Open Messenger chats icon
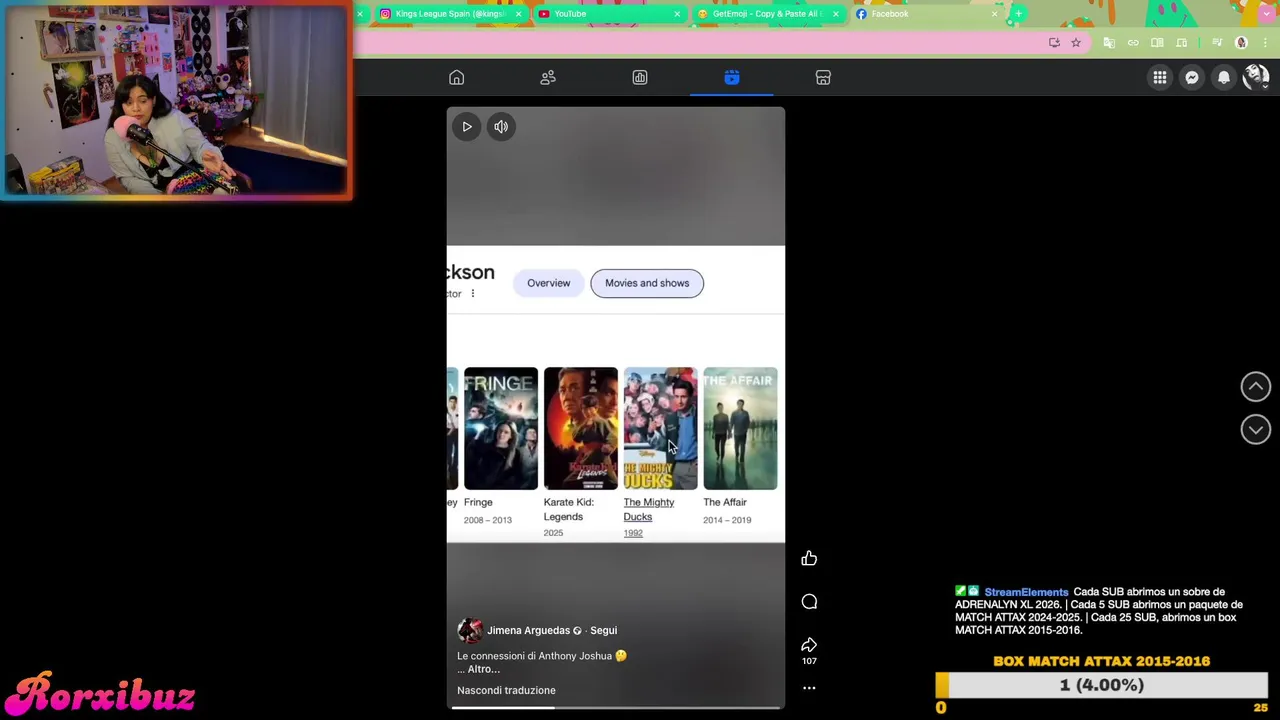This screenshot has height=720, width=1280. [1192, 78]
